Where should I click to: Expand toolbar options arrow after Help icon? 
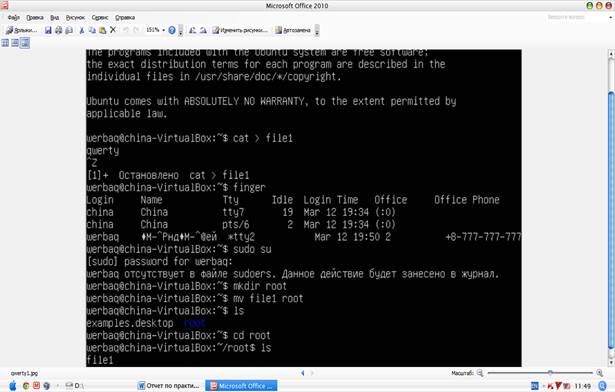[180, 31]
